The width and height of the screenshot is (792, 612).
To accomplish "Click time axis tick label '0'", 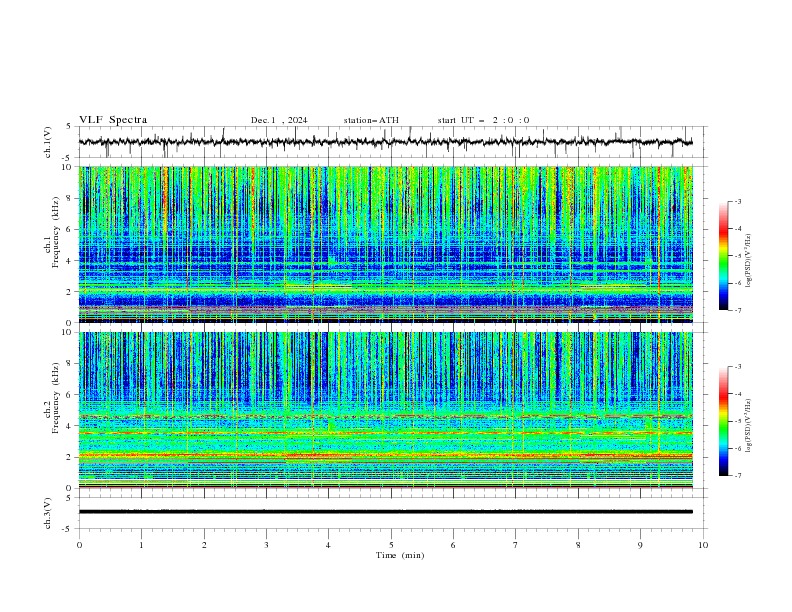I will [79, 545].
